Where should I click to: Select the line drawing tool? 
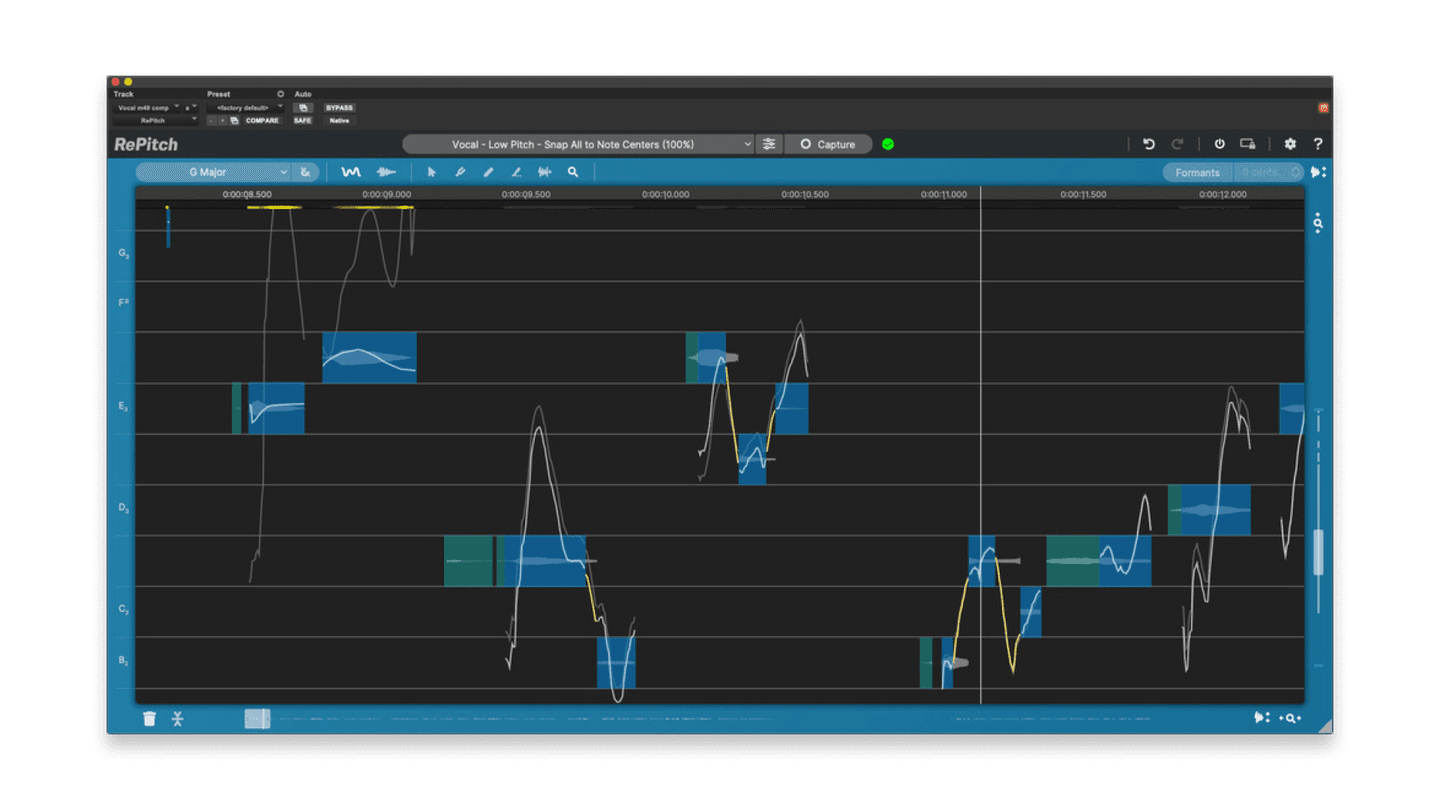tap(516, 172)
